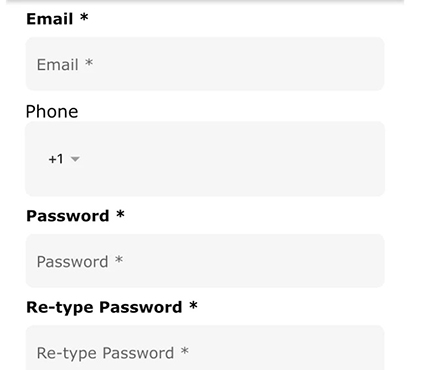Click the asterisk beside the Password label
The width and height of the screenshot is (441, 370).
point(120,214)
